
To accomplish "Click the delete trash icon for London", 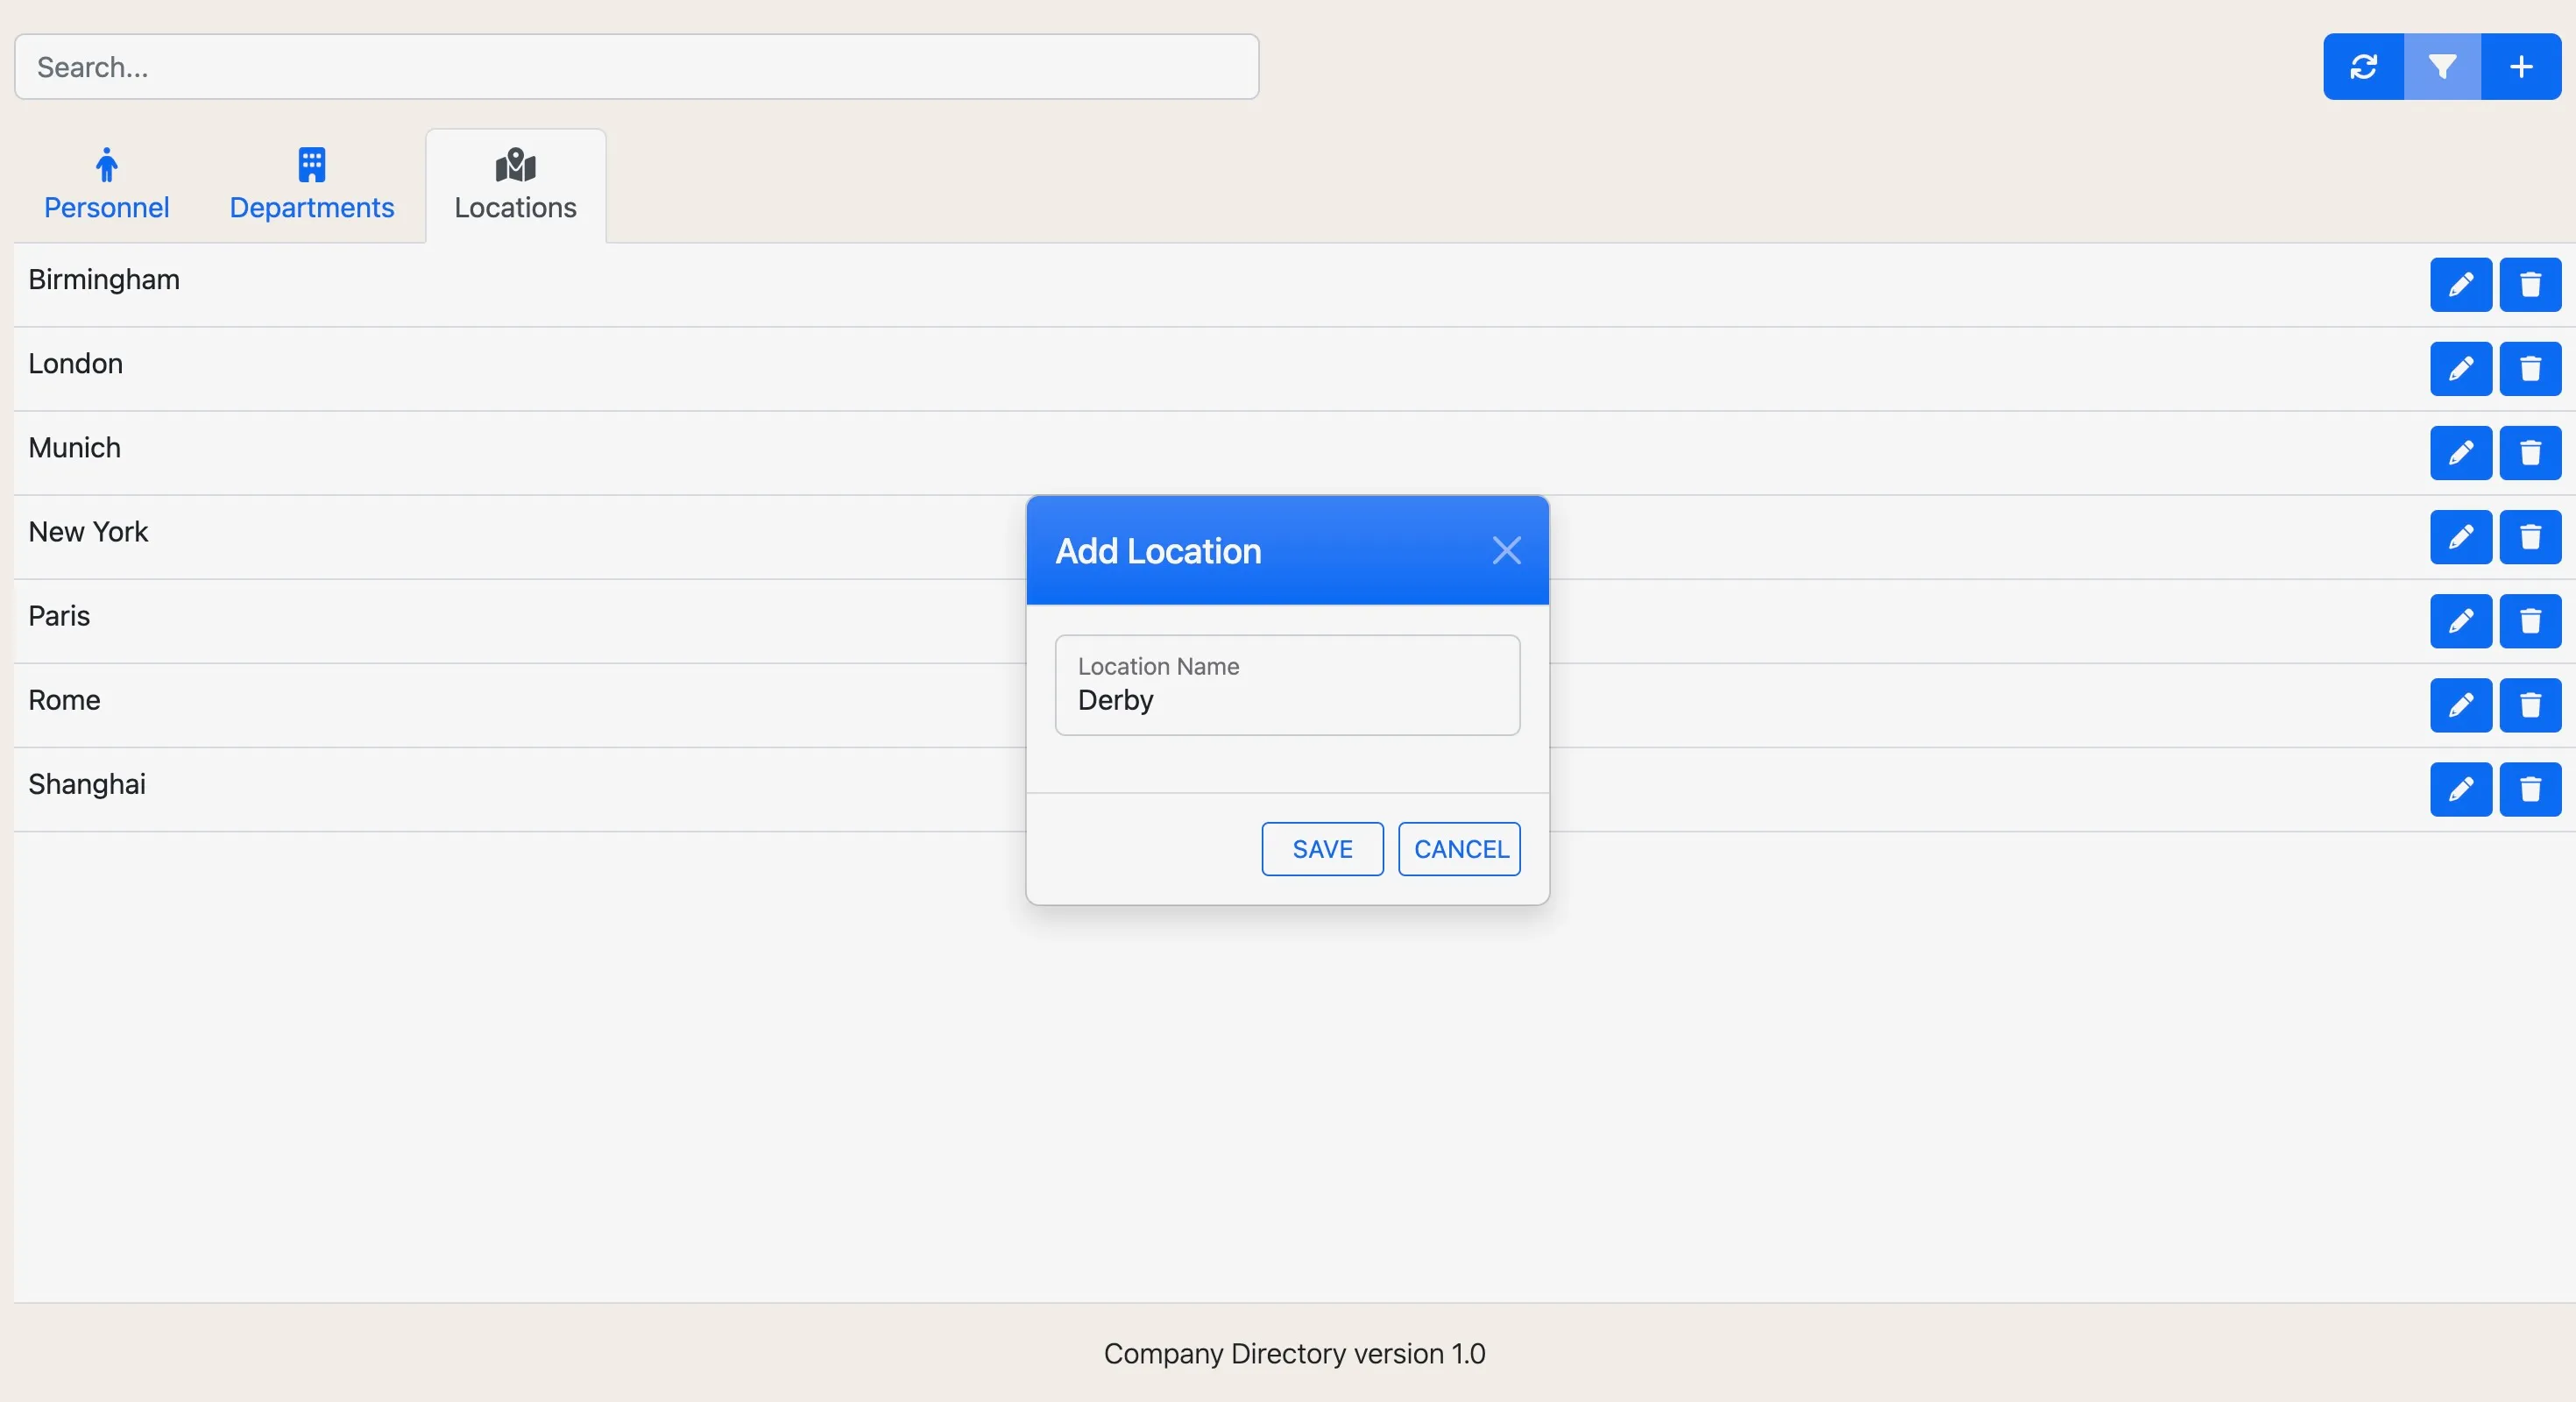I will [2530, 368].
